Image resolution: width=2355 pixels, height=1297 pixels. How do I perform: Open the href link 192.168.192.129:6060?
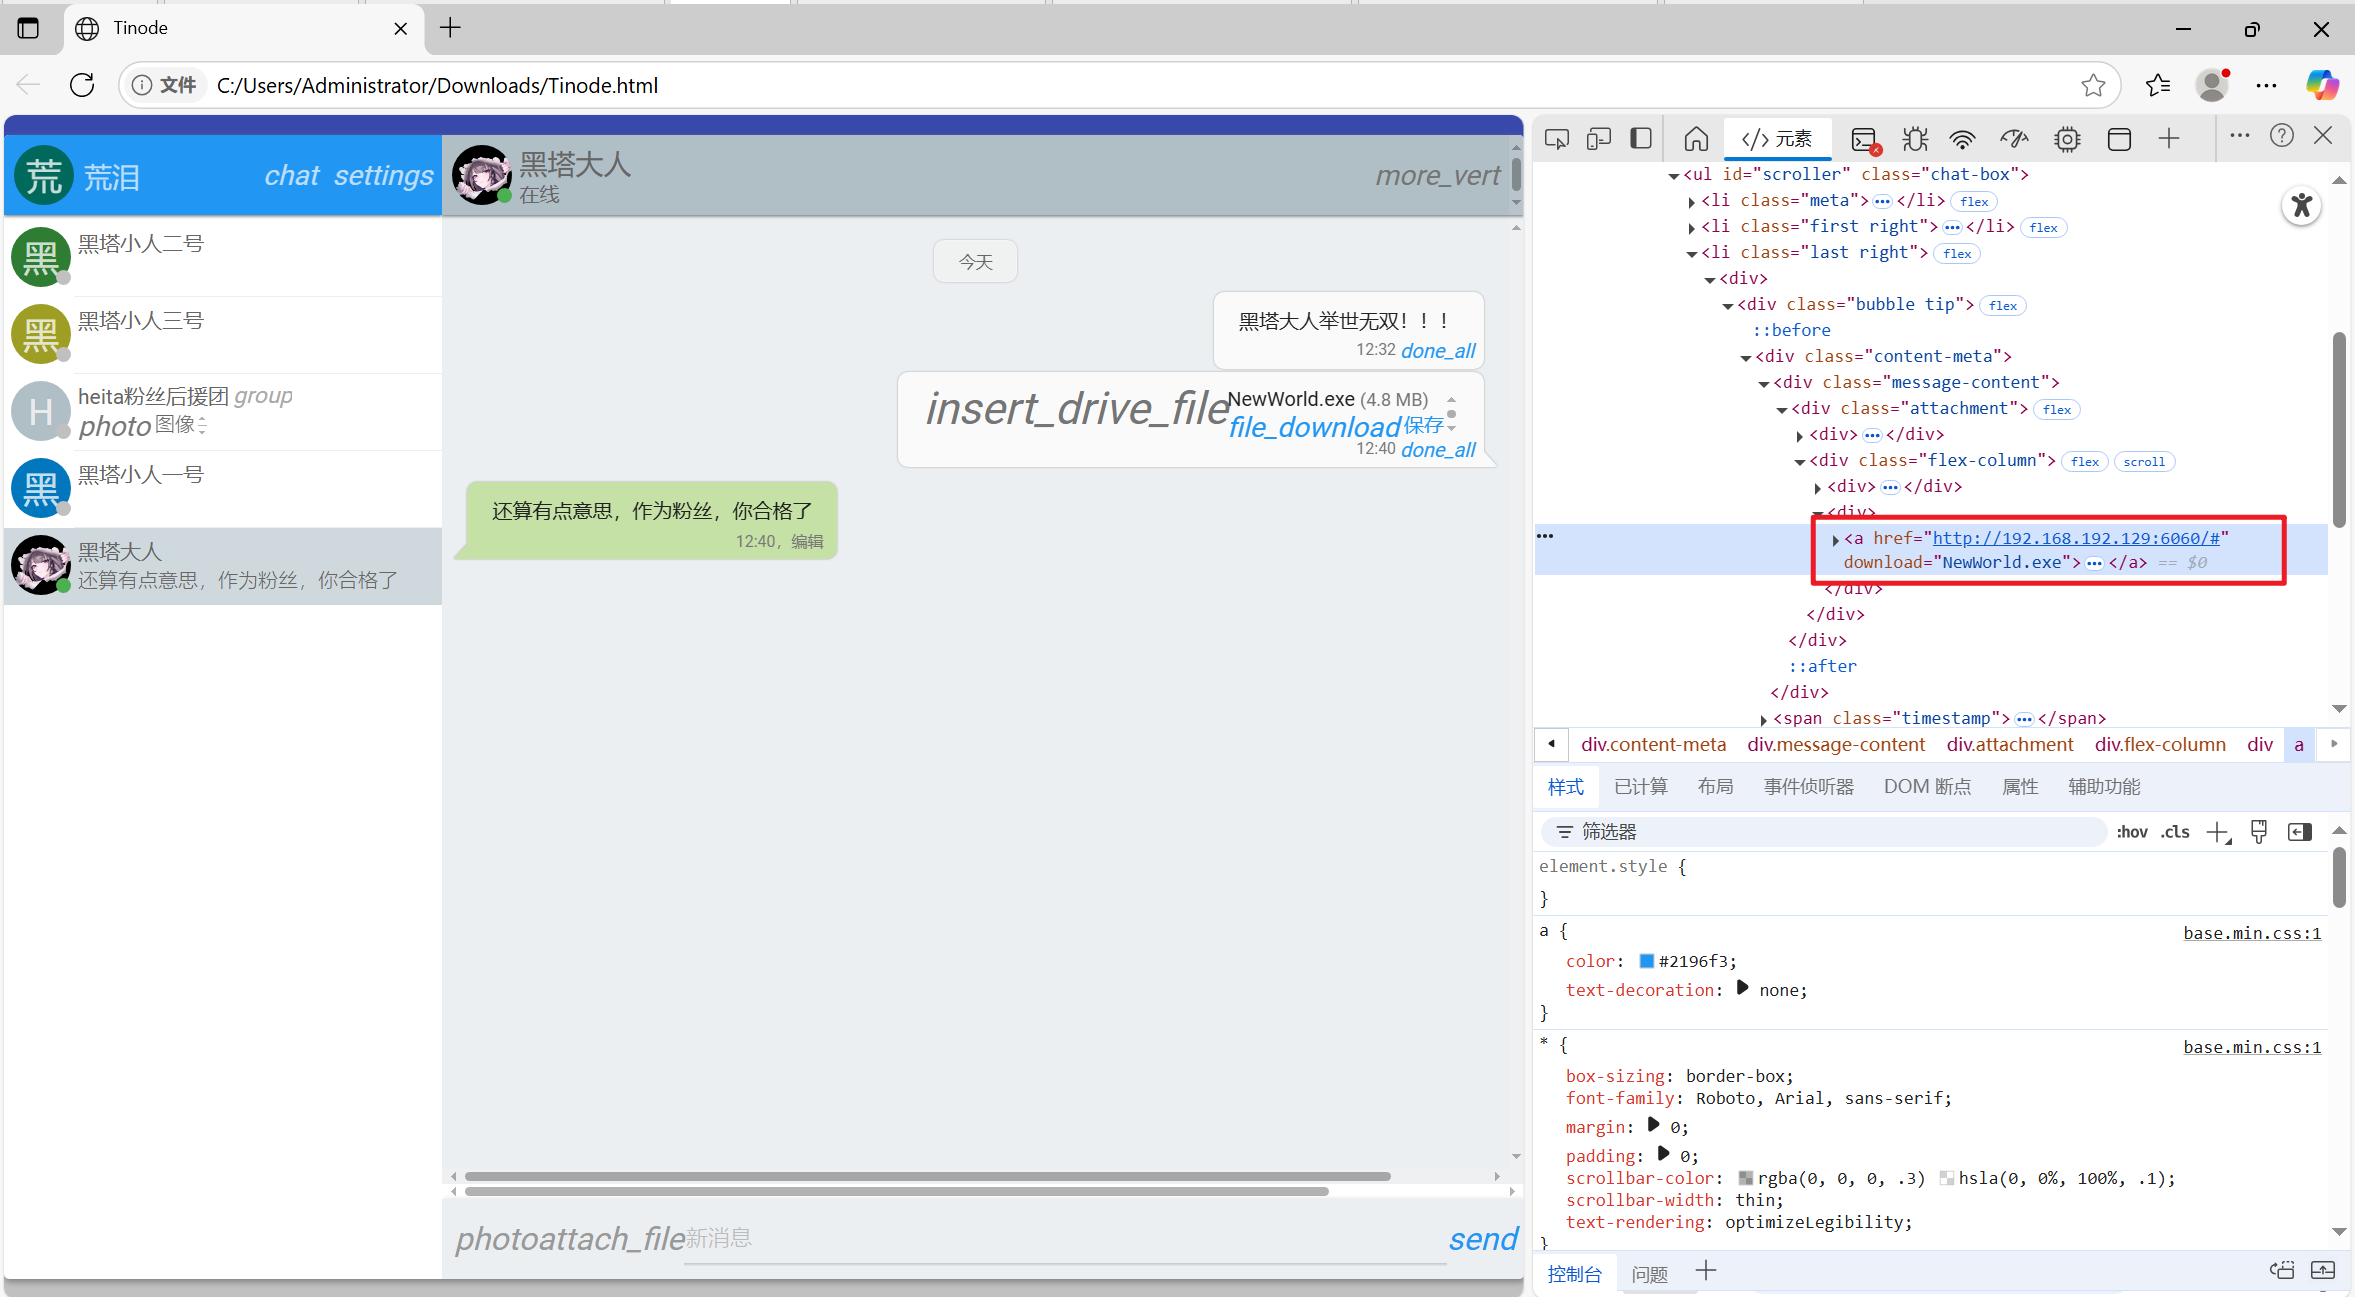click(x=2076, y=538)
